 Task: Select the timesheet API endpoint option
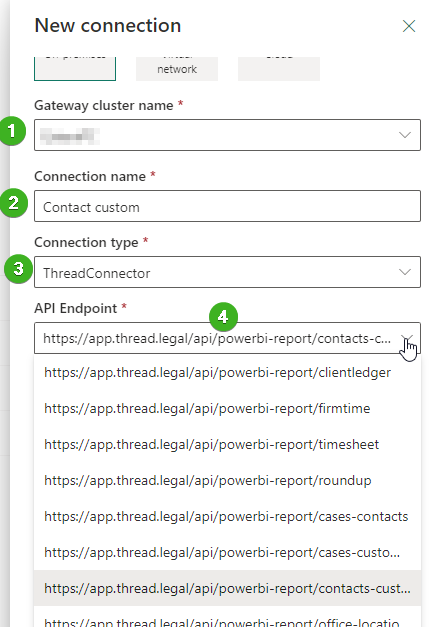[227, 445]
